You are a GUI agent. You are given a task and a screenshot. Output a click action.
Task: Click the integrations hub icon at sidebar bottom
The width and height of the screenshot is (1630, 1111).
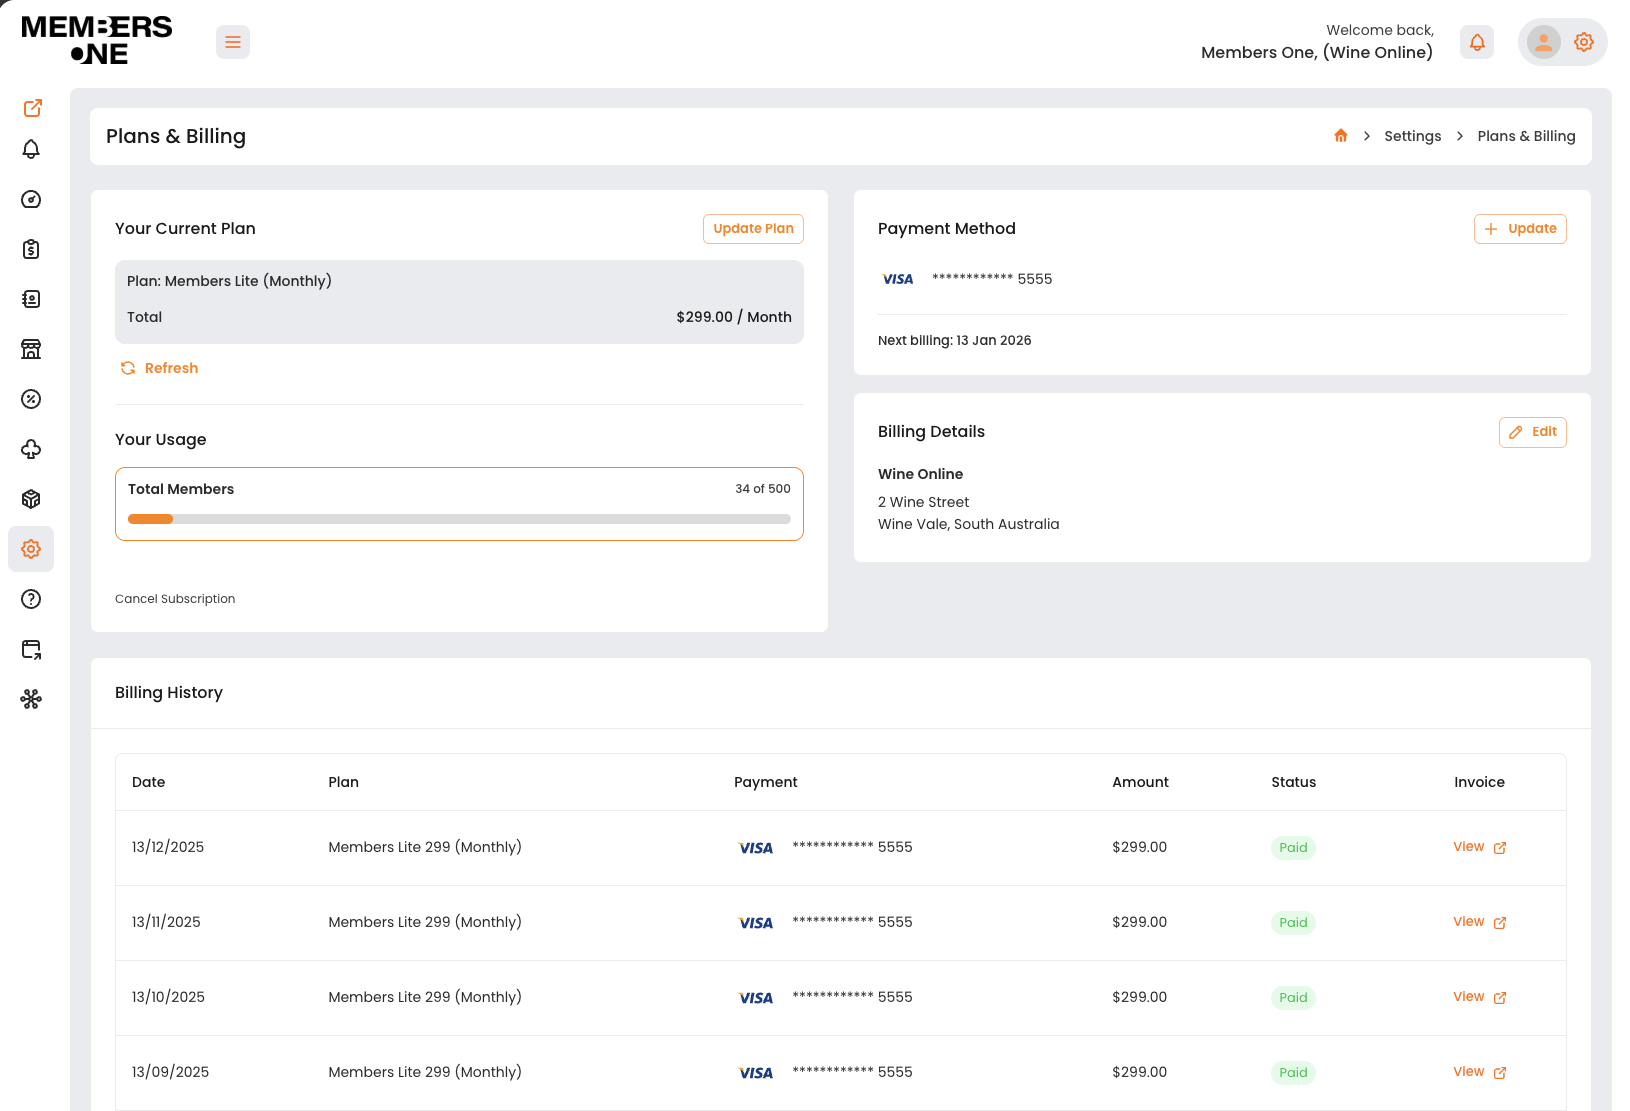[31, 699]
